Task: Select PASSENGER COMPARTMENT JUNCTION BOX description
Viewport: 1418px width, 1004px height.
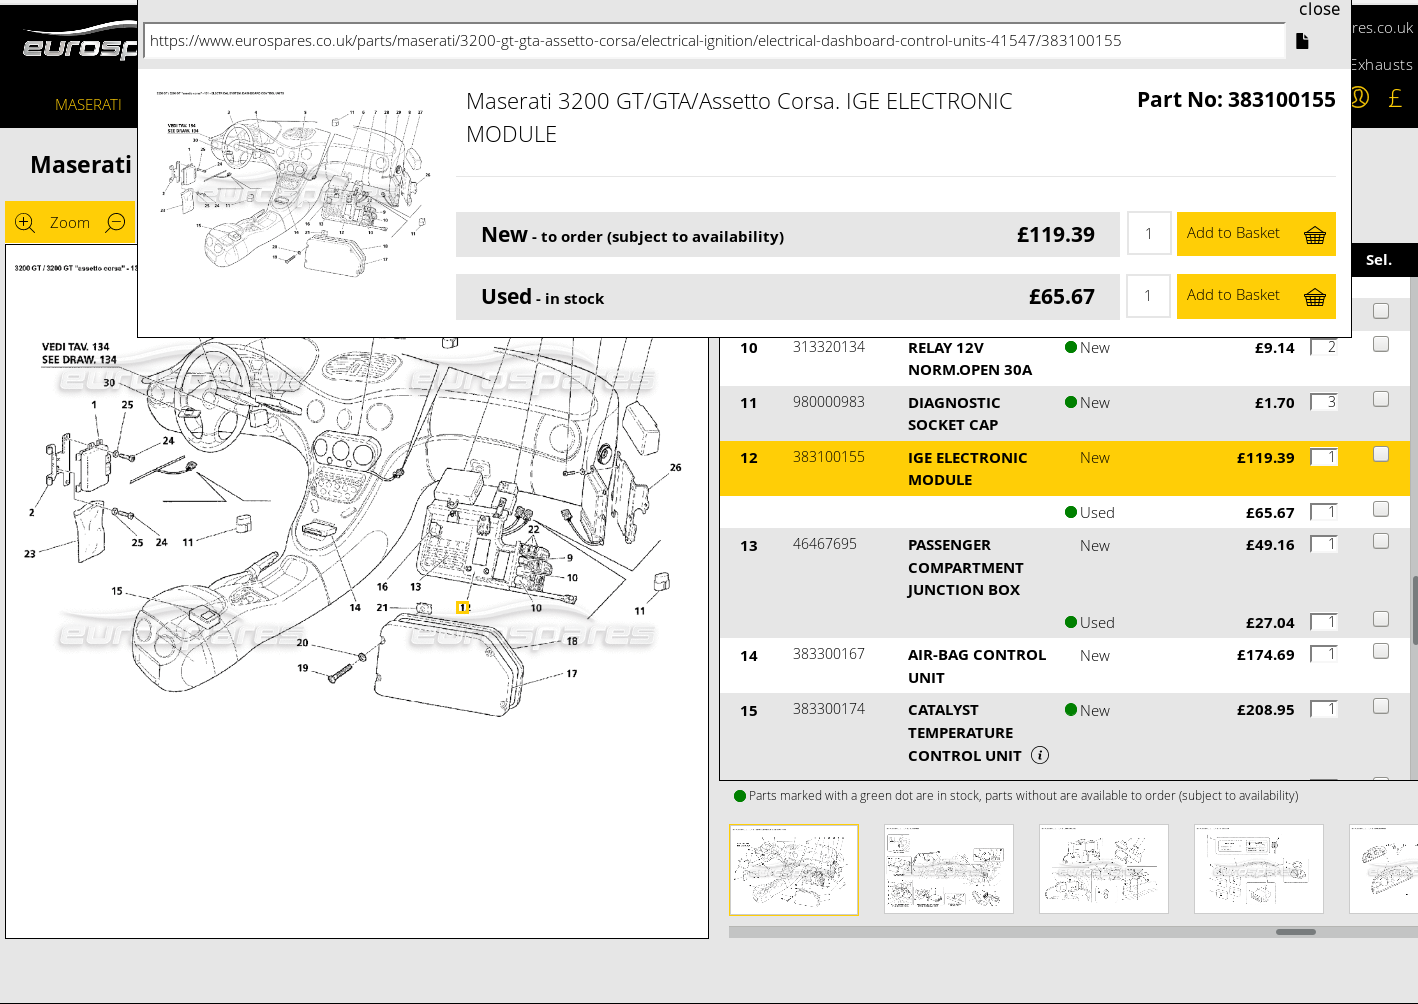Action: click(965, 568)
